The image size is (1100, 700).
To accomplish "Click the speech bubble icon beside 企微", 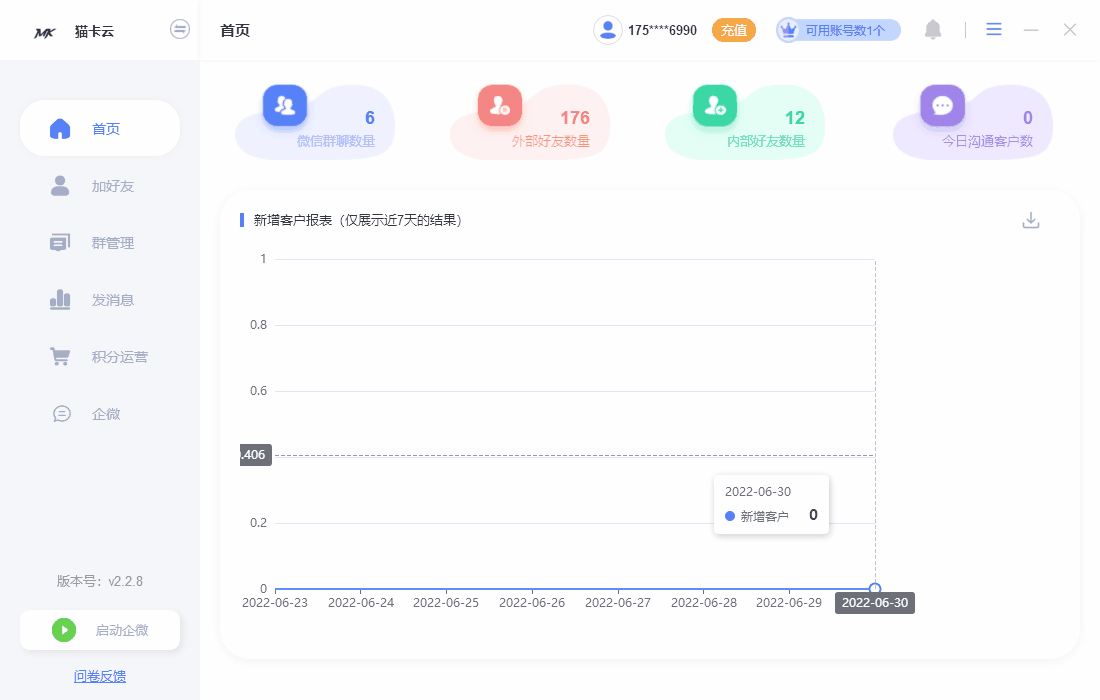I will click(62, 414).
